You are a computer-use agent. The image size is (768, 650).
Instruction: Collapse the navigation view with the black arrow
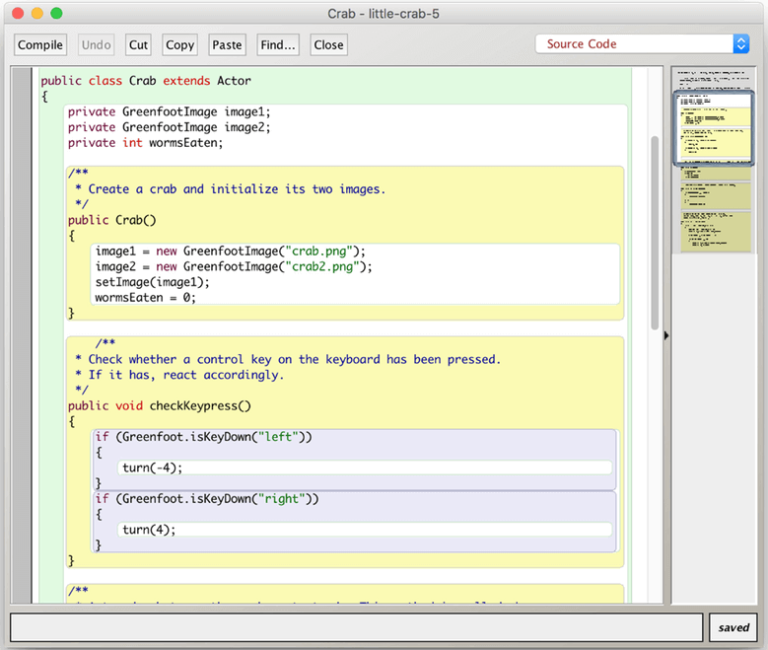tap(667, 336)
